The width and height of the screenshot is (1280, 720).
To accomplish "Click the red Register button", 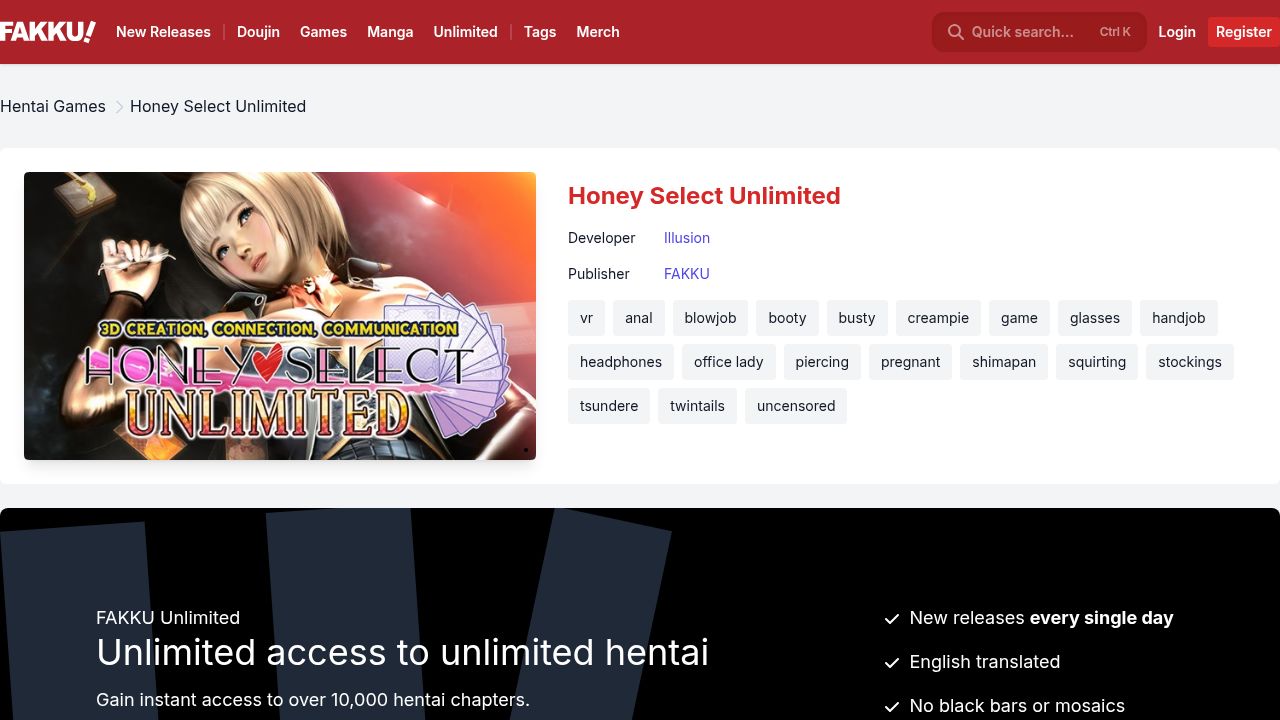I will (x=1244, y=32).
